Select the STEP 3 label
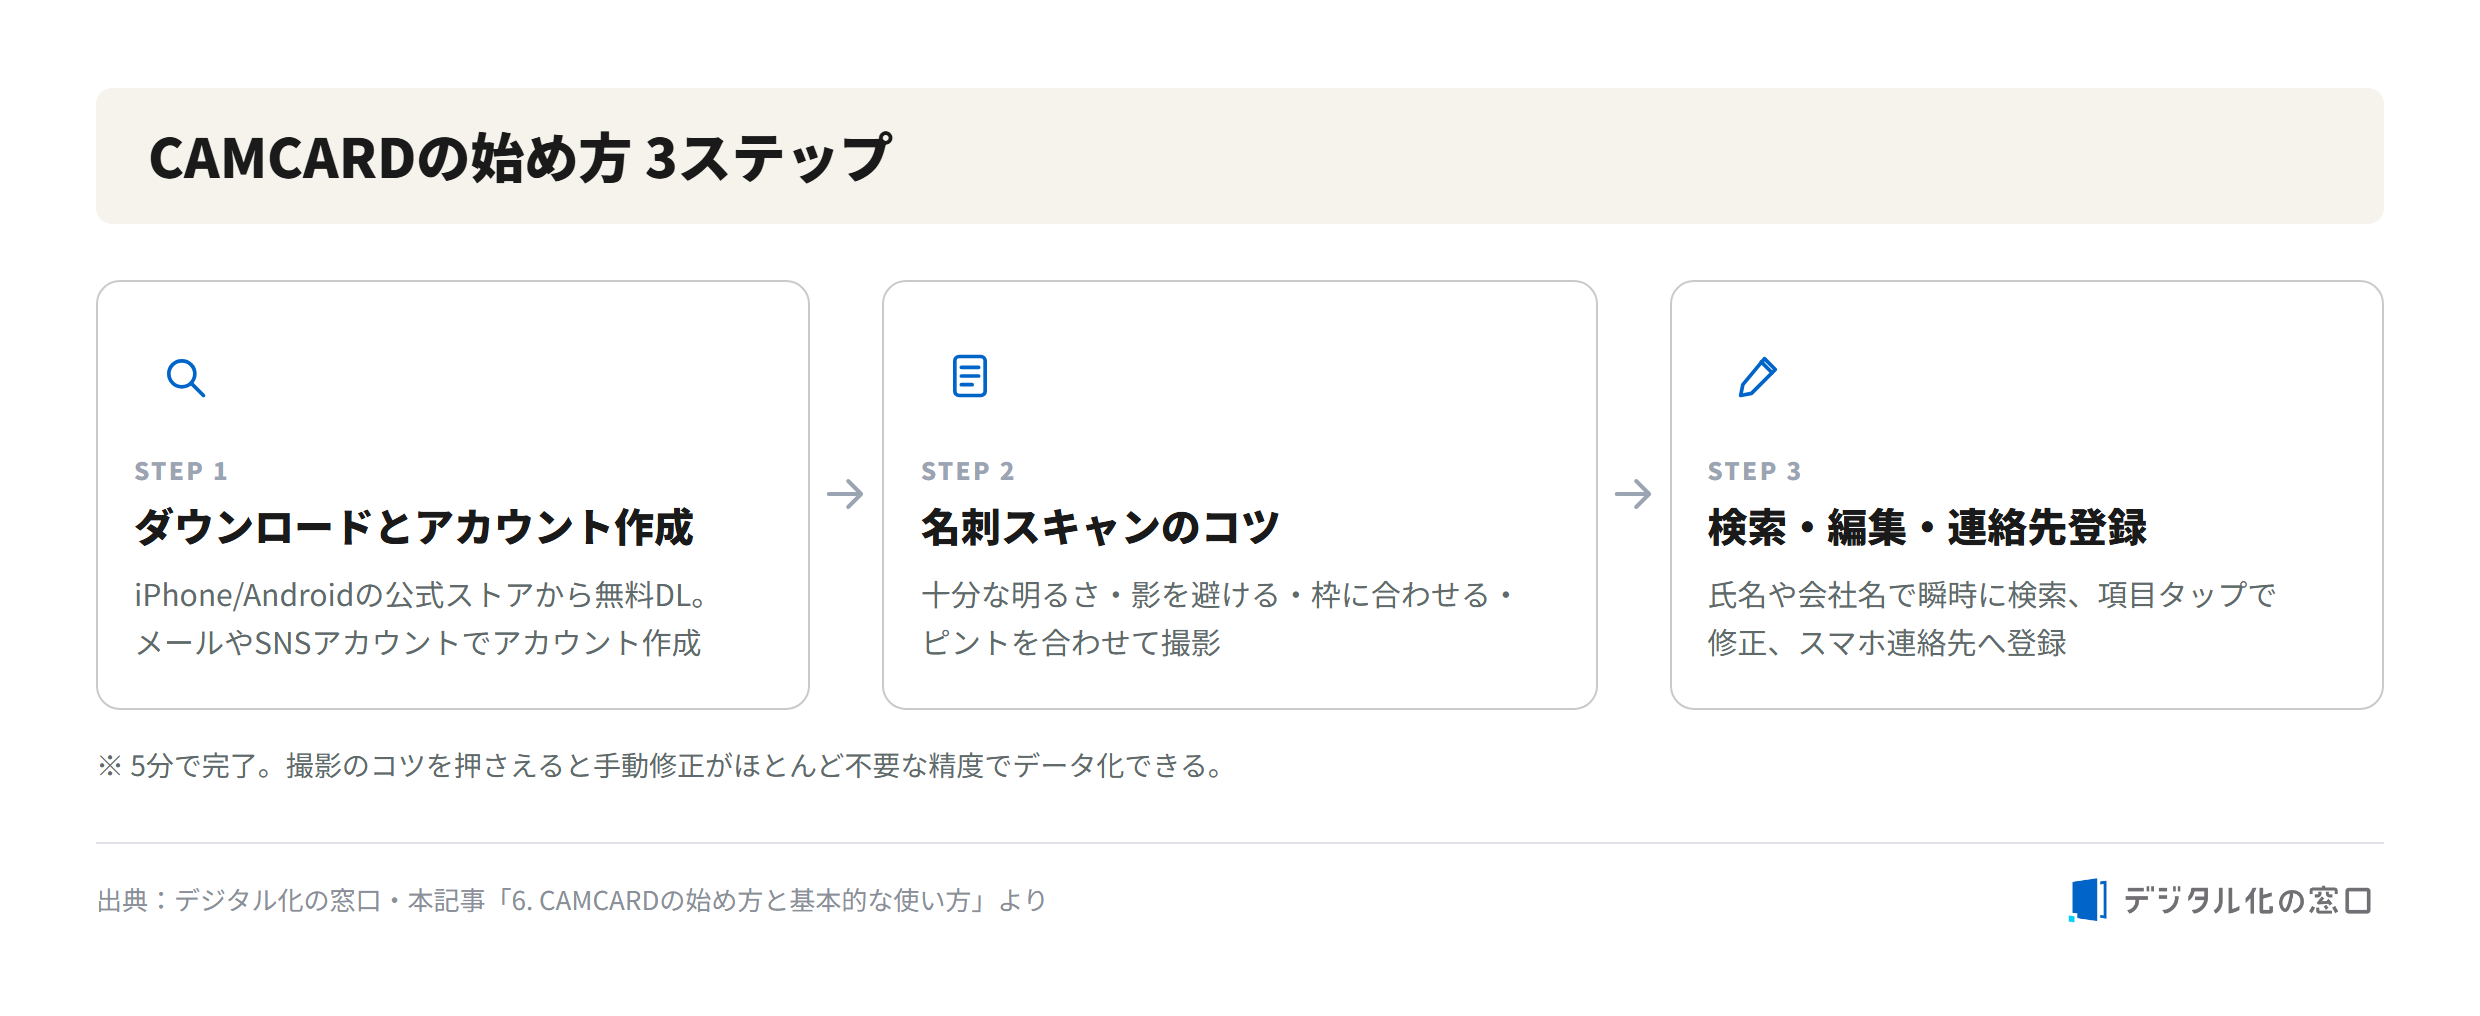 click(x=1755, y=471)
